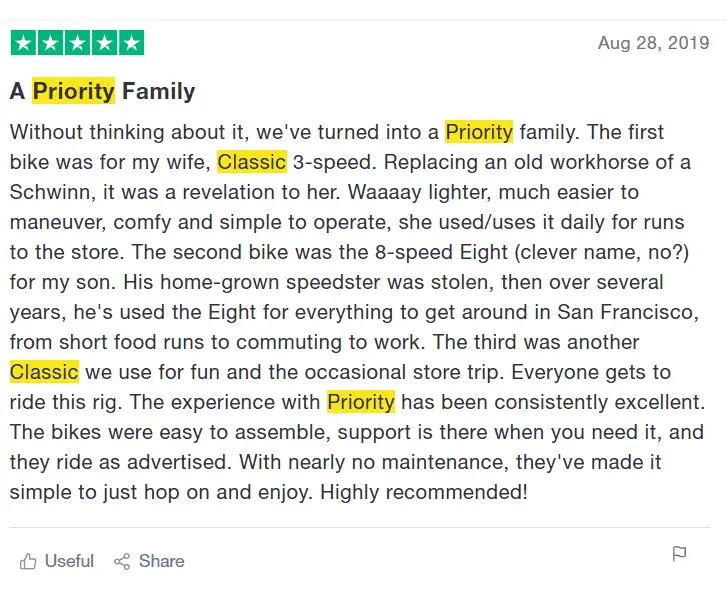Click highlighted Classic before '3-speed'

click(252, 162)
